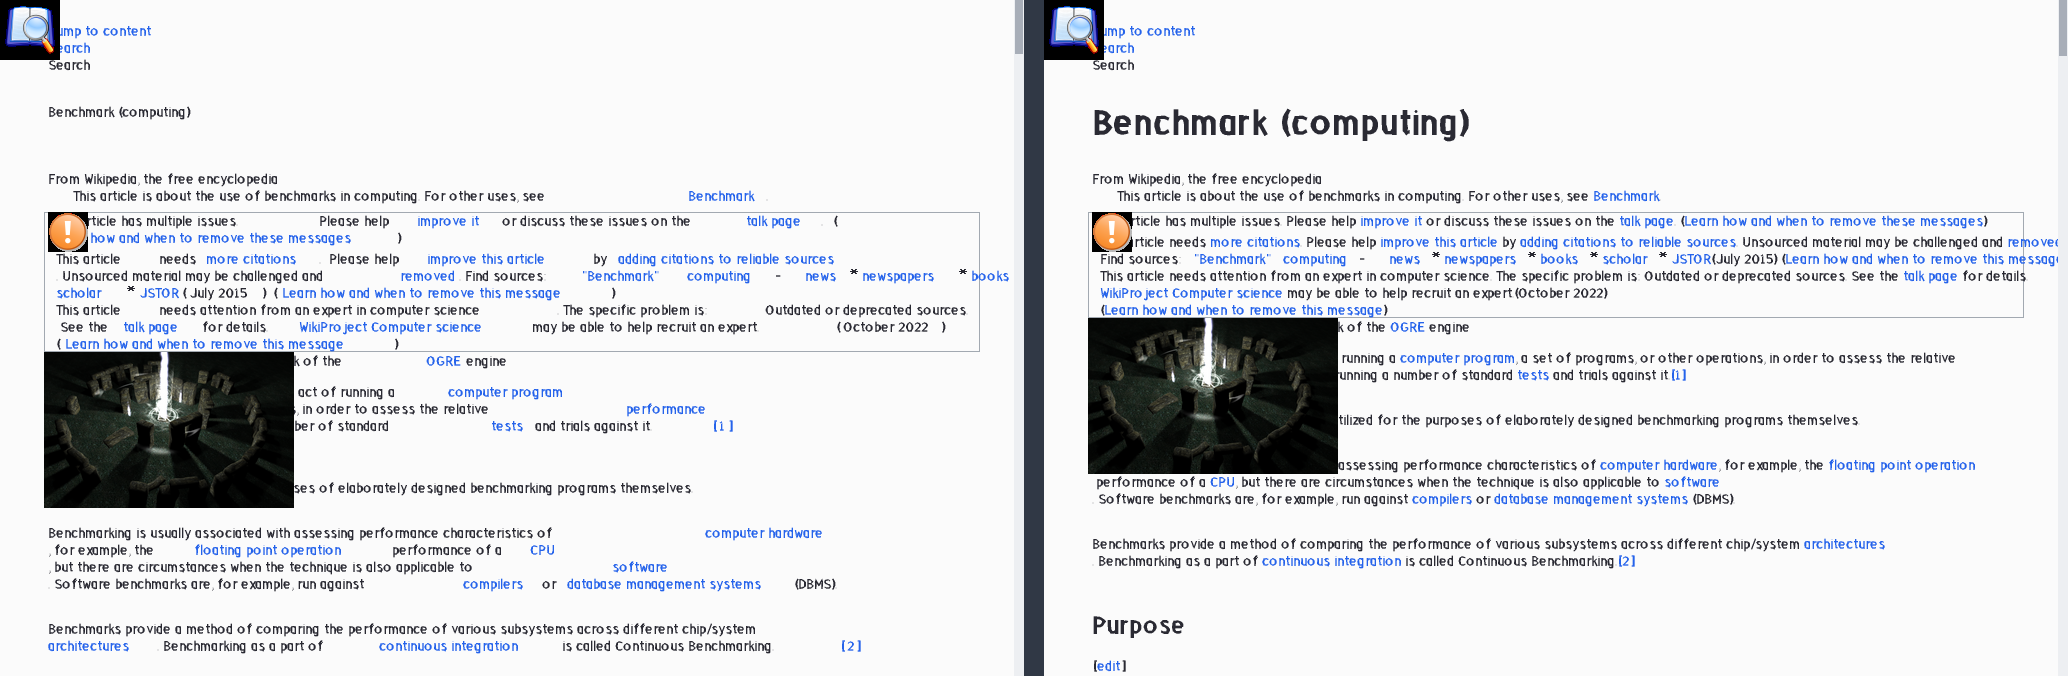This screenshot has width=2068, height=676.
Task: Click 'OGRE' engine link in right pane
Action: (1407, 327)
